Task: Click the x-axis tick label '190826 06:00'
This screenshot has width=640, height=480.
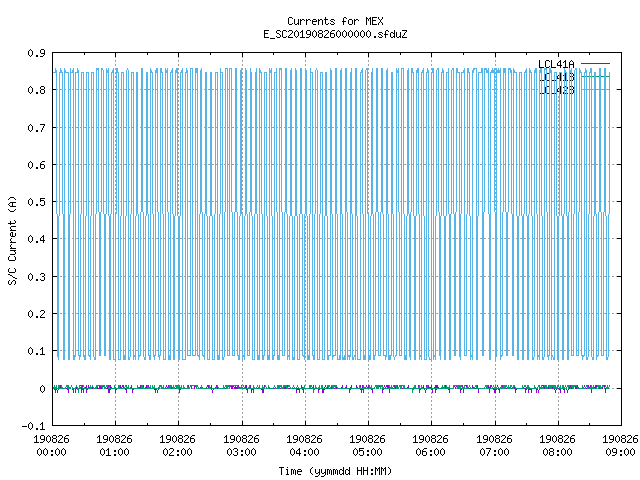Action: (431, 446)
